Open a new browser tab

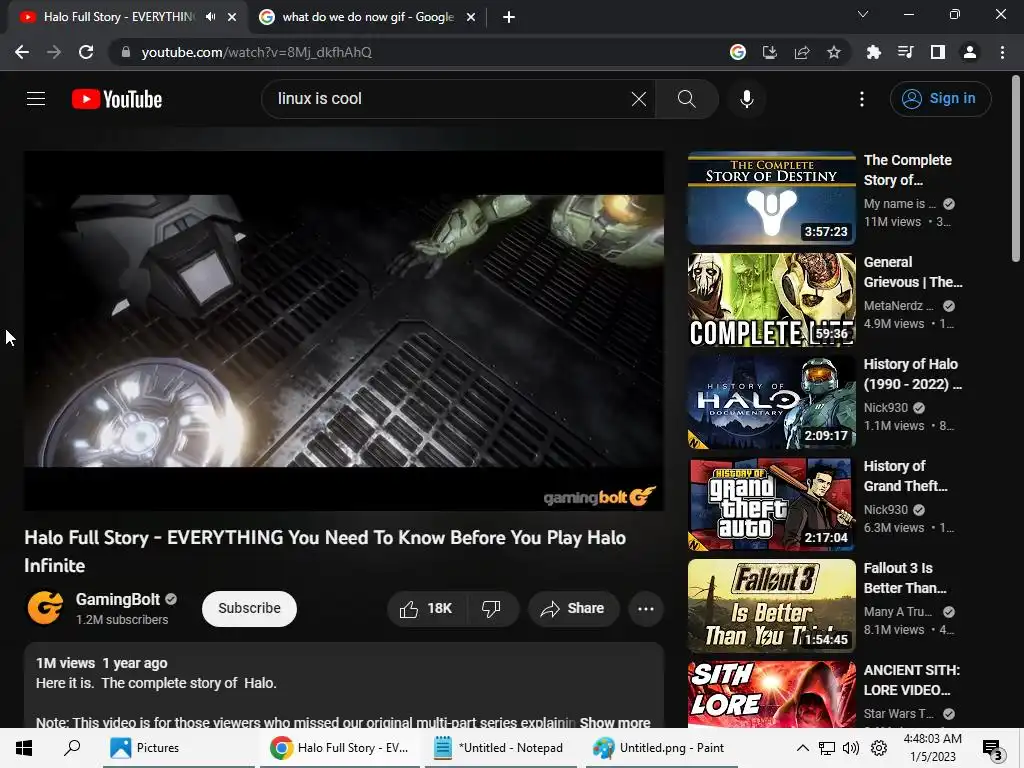[x=509, y=17]
